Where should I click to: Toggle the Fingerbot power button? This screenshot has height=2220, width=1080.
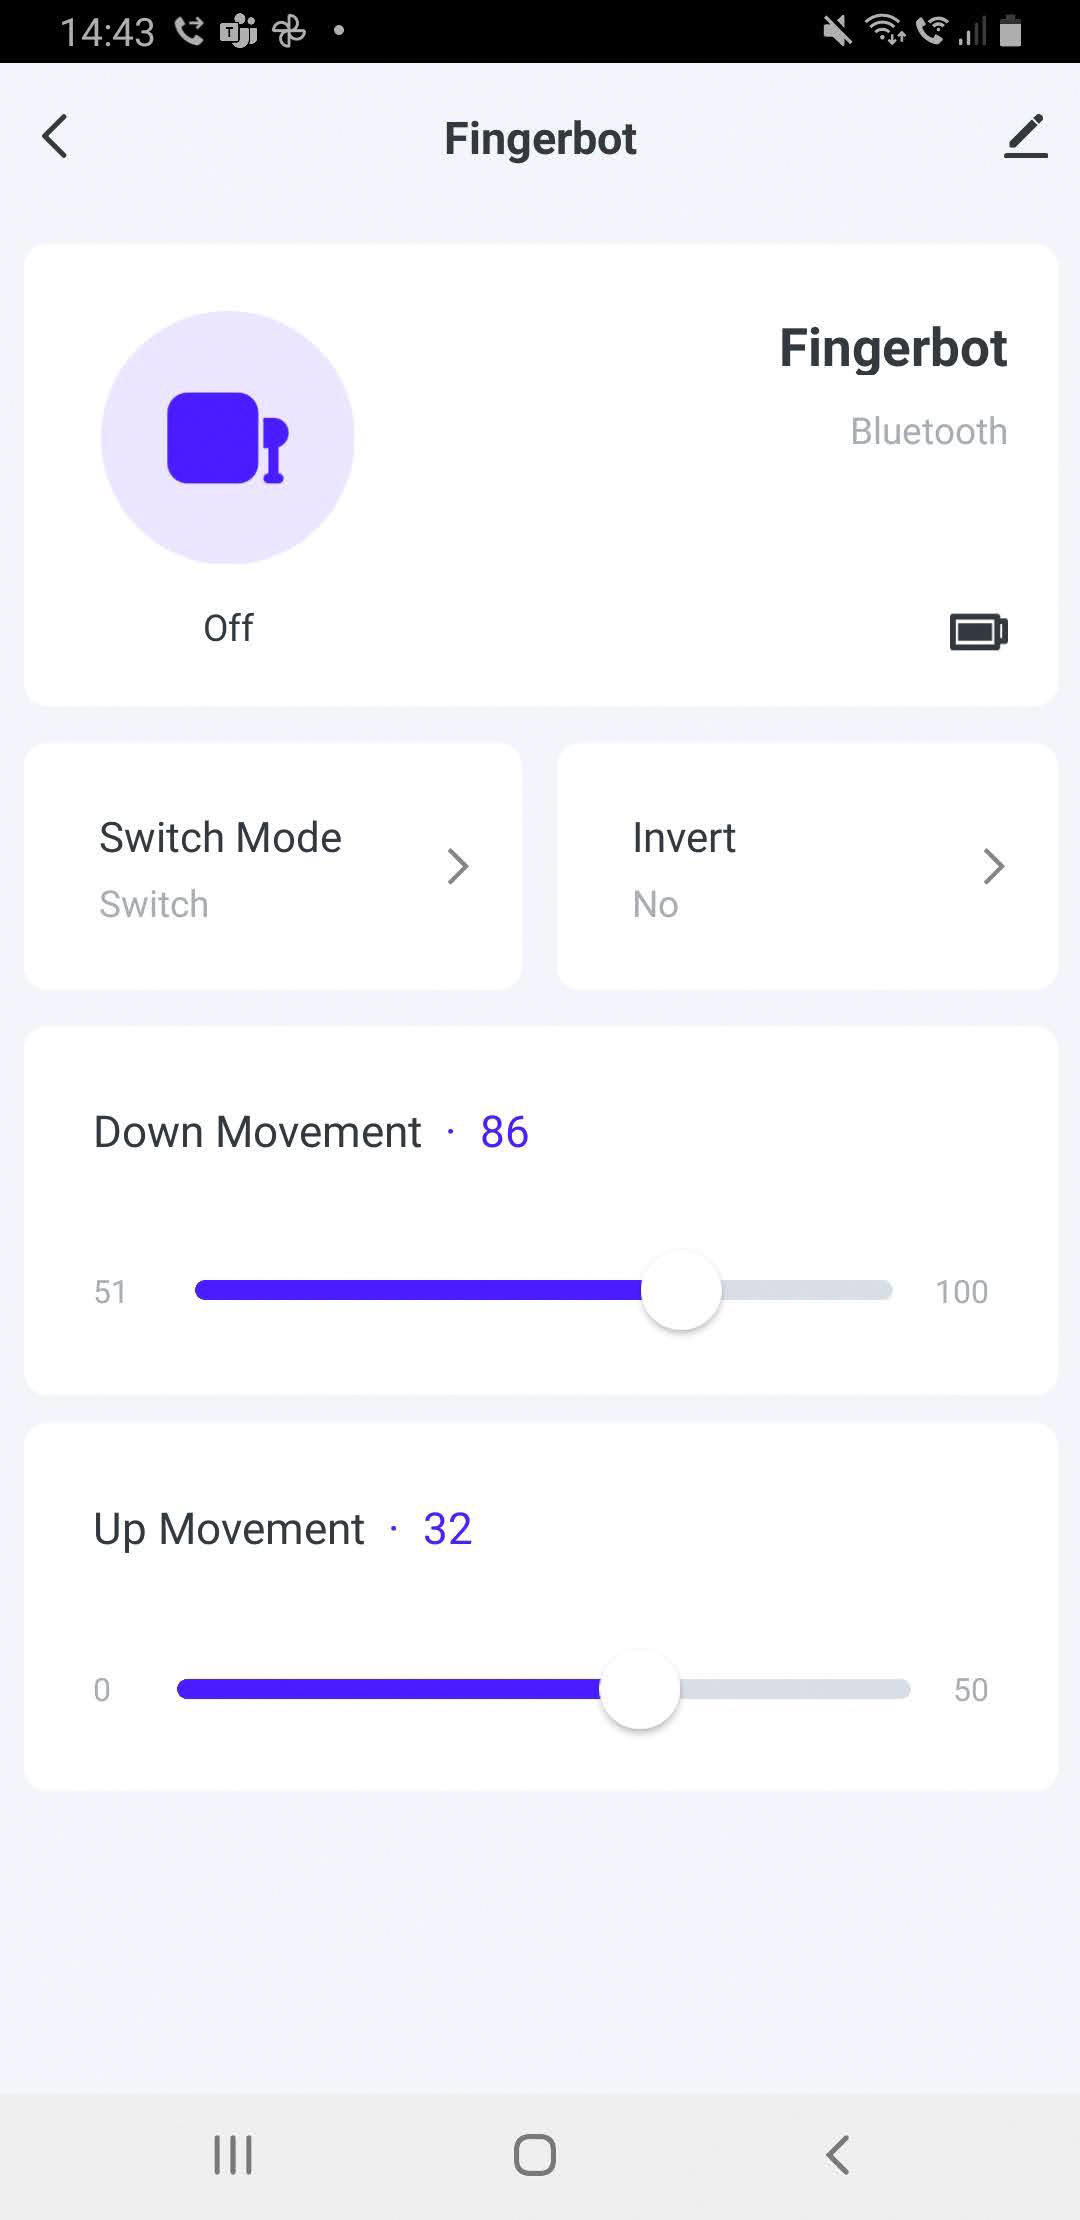pyautogui.click(x=228, y=437)
